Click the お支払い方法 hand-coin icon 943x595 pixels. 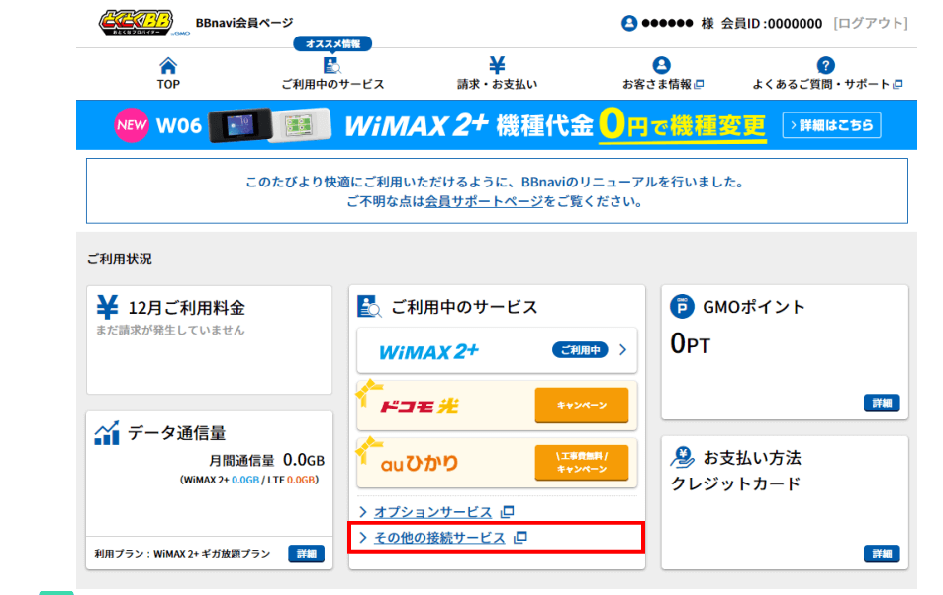[x=683, y=457]
